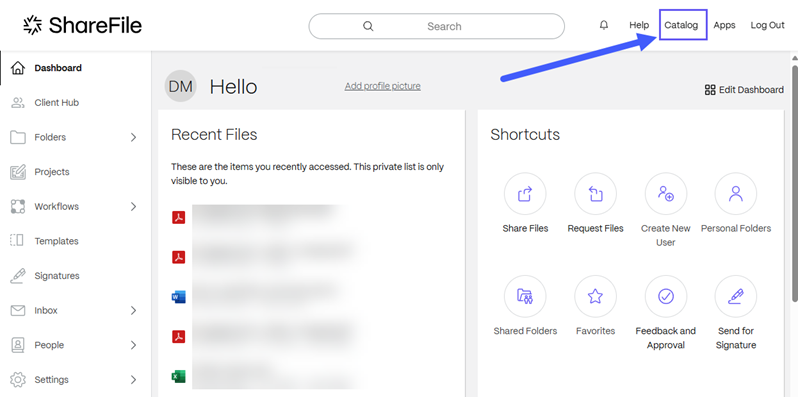The image size is (799, 397).
Task: Click the Inbox envelope icon
Action: 18,310
